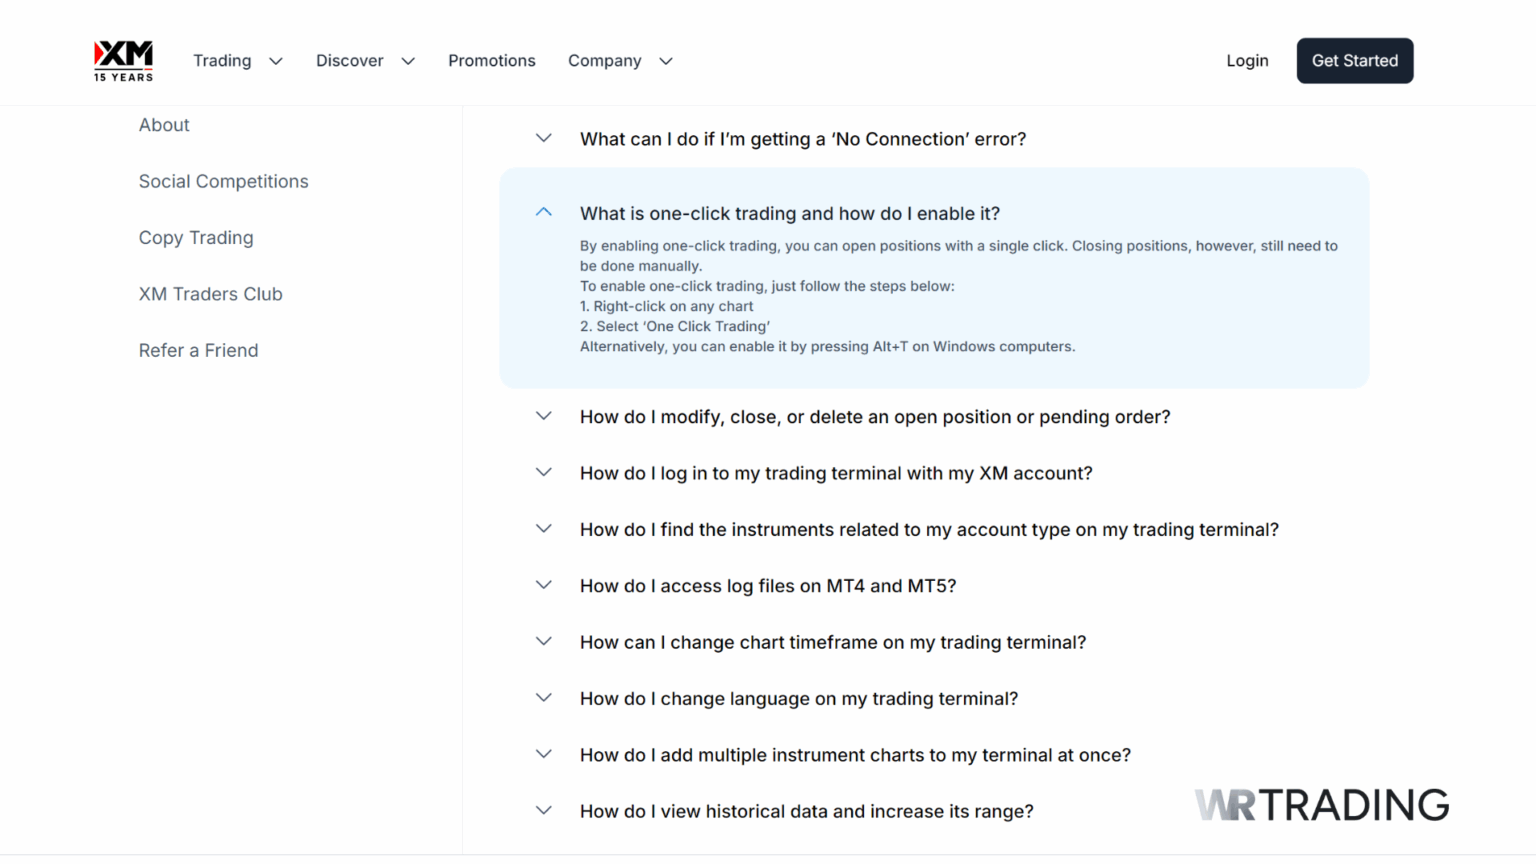
Task: Open XM Traders Club page
Action: click(210, 294)
